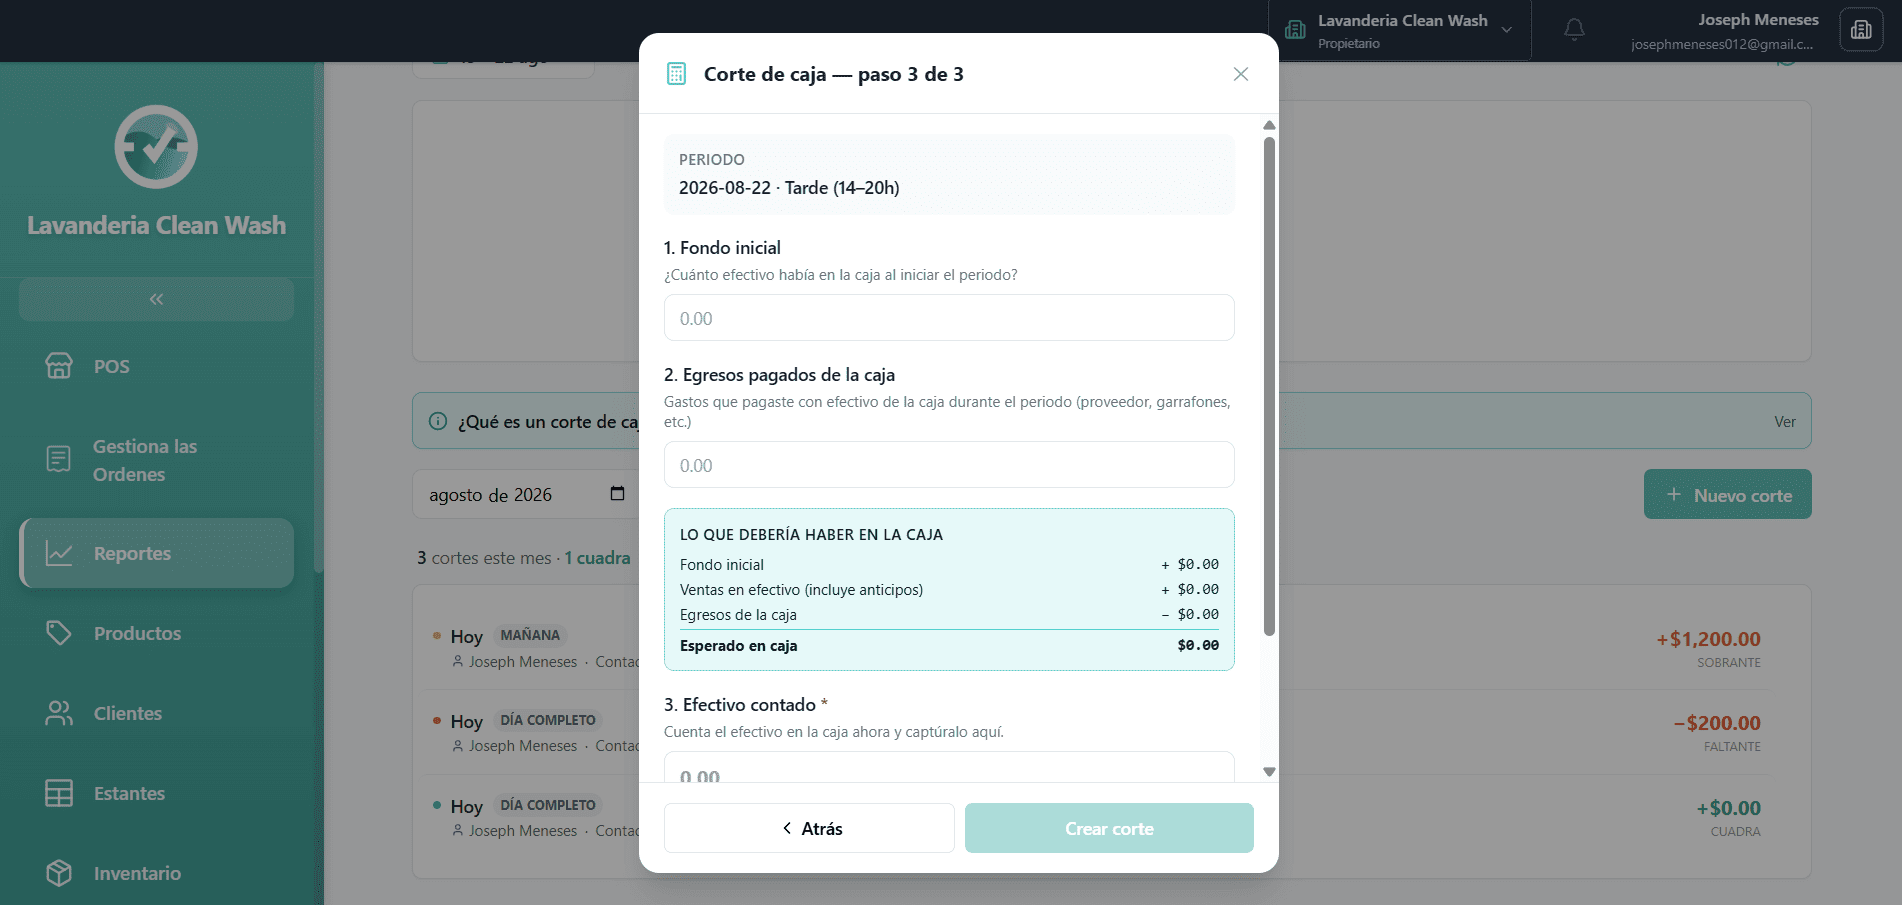Open Estantes section

pos(156,793)
